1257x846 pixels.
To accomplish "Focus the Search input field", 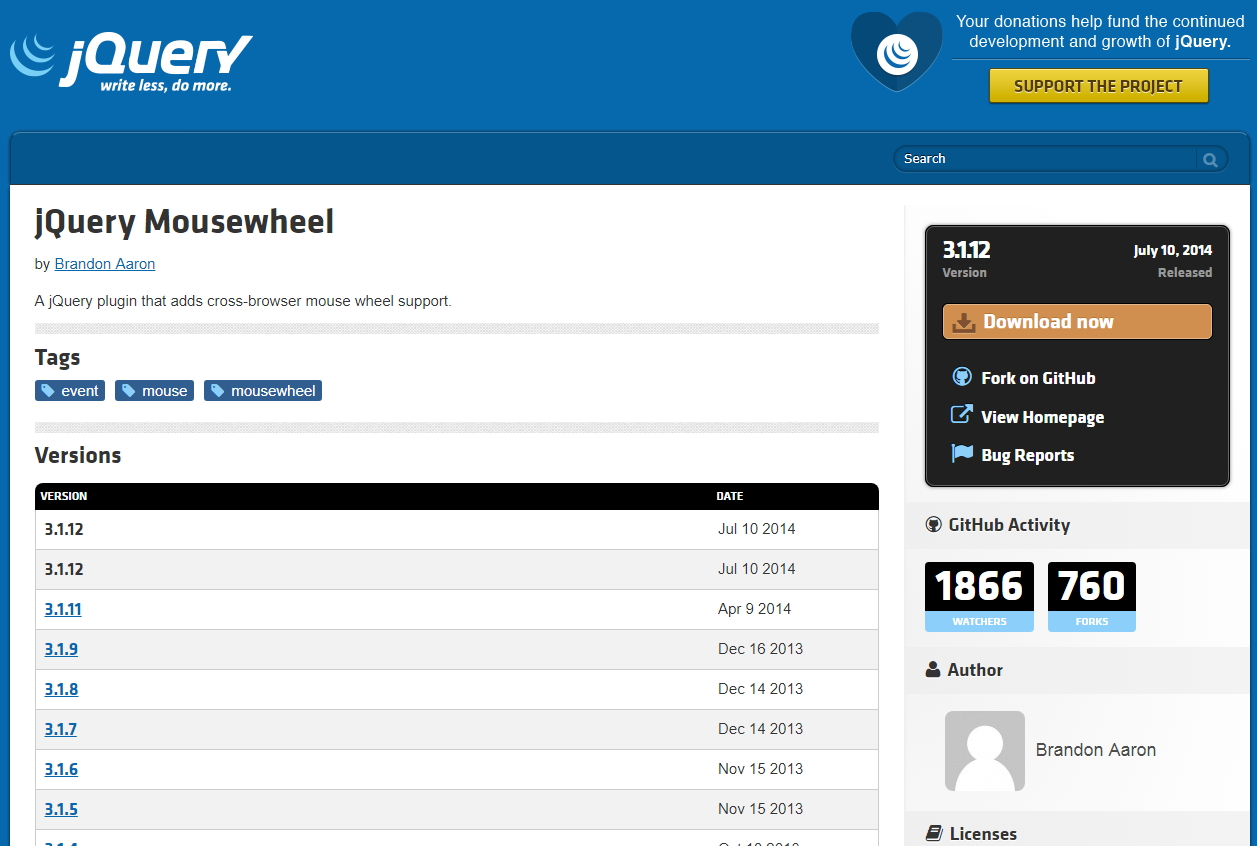I will [1046, 159].
